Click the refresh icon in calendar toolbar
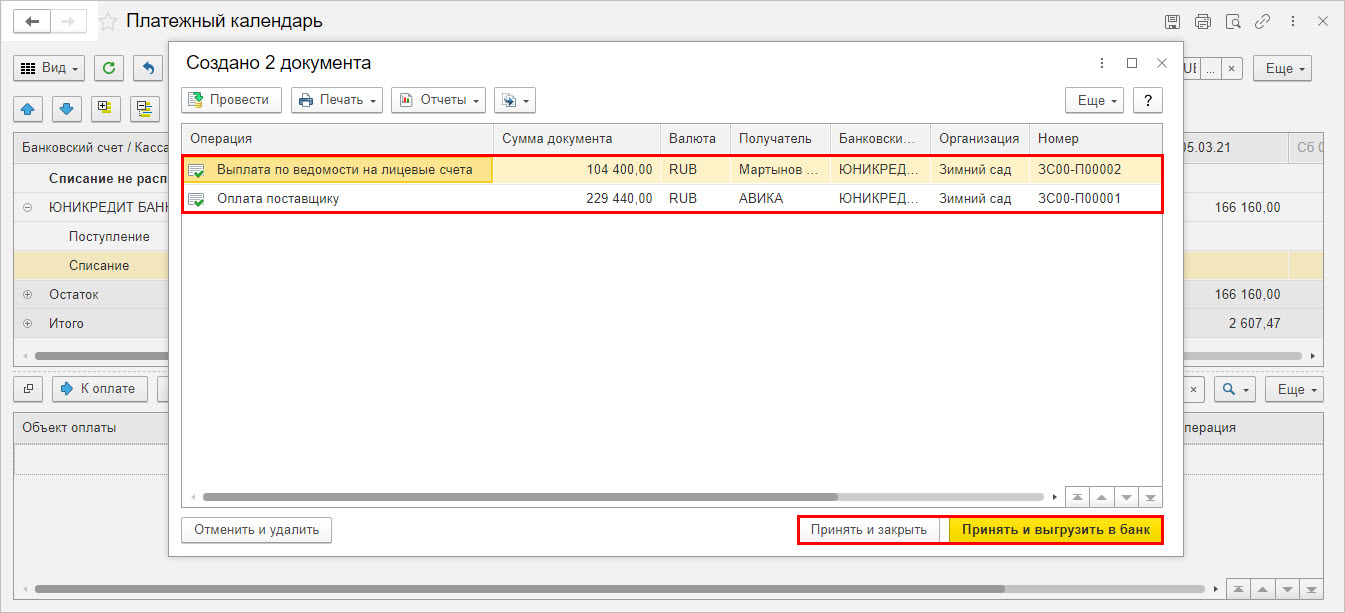 [x=108, y=68]
